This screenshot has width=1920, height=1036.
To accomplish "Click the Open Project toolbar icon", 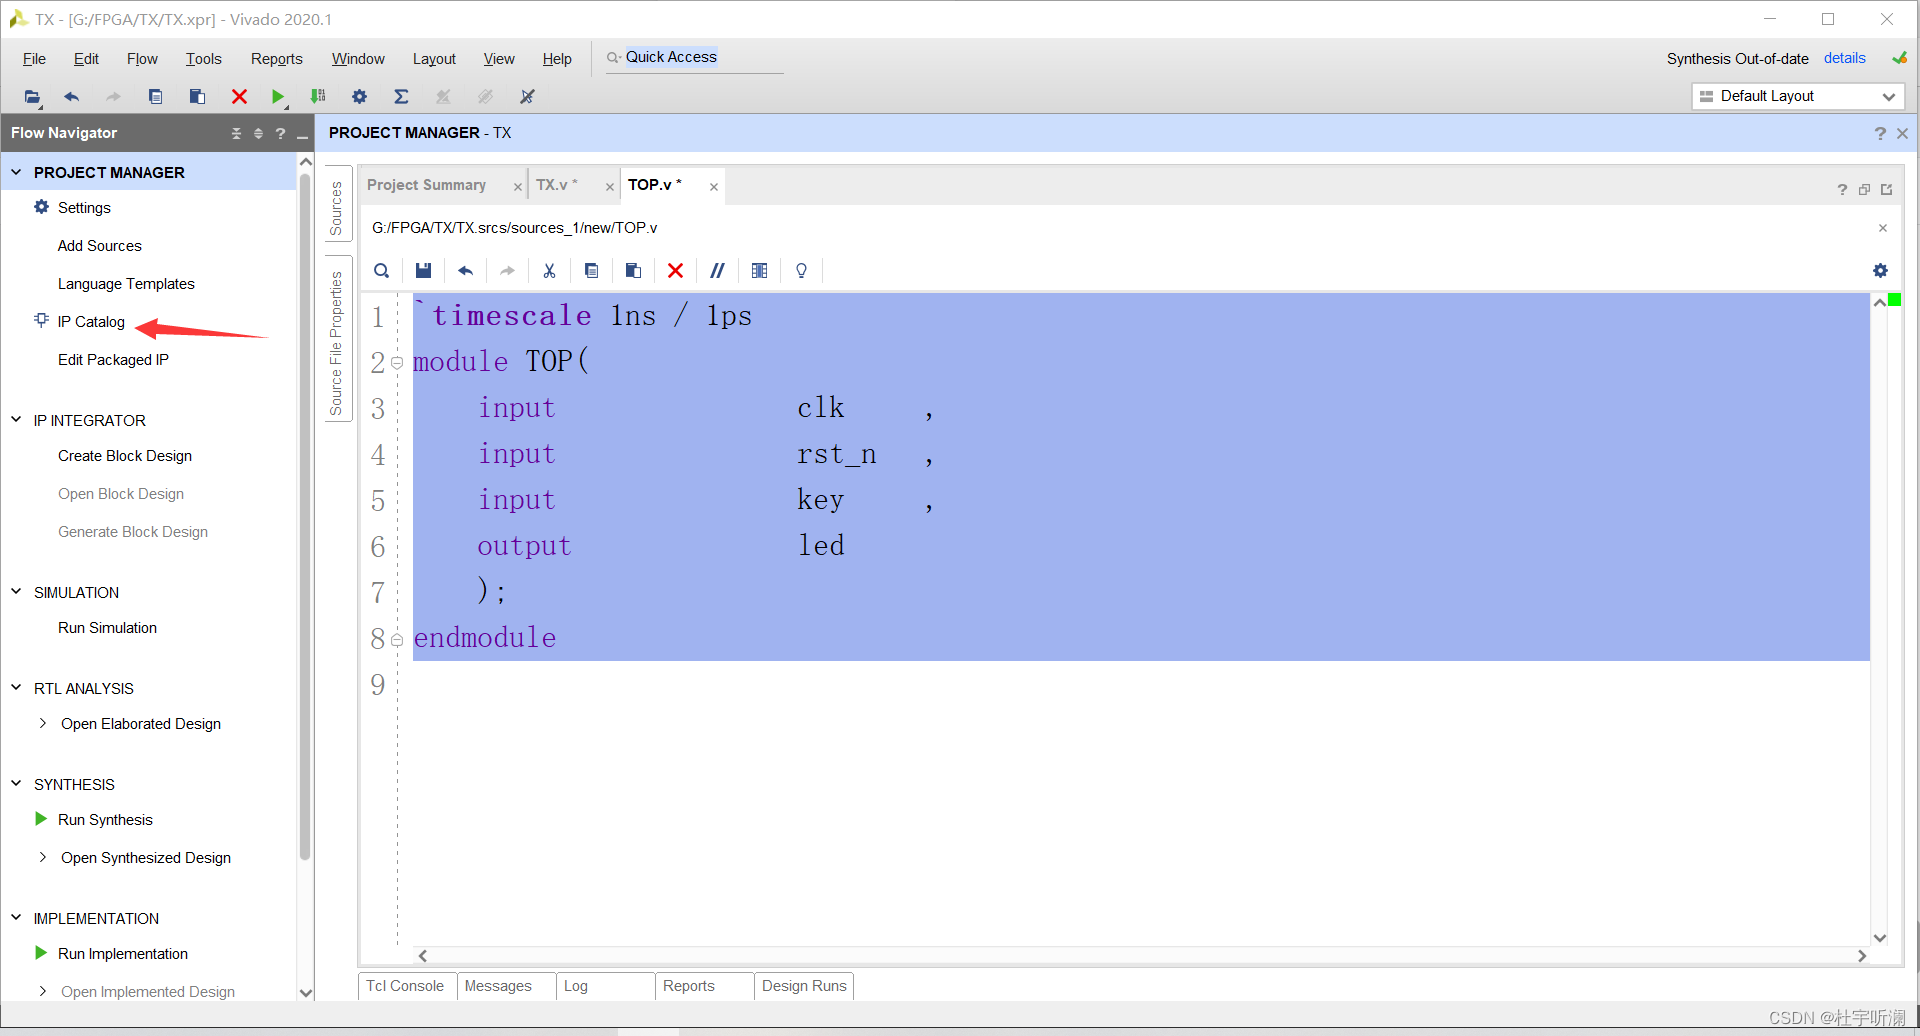I will pos(32,97).
